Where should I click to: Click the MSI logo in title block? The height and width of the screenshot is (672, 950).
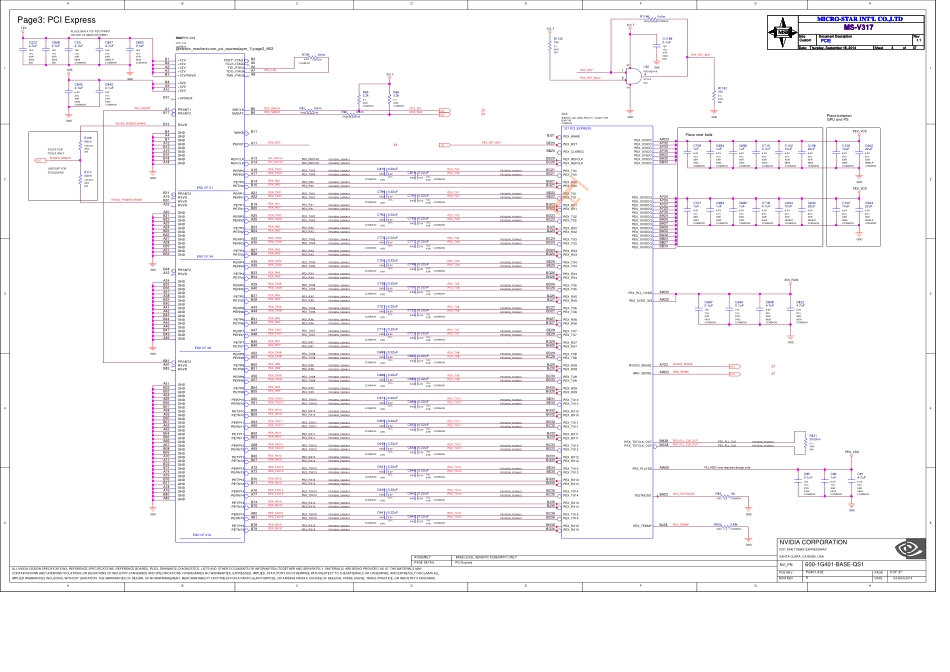[x=783, y=30]
